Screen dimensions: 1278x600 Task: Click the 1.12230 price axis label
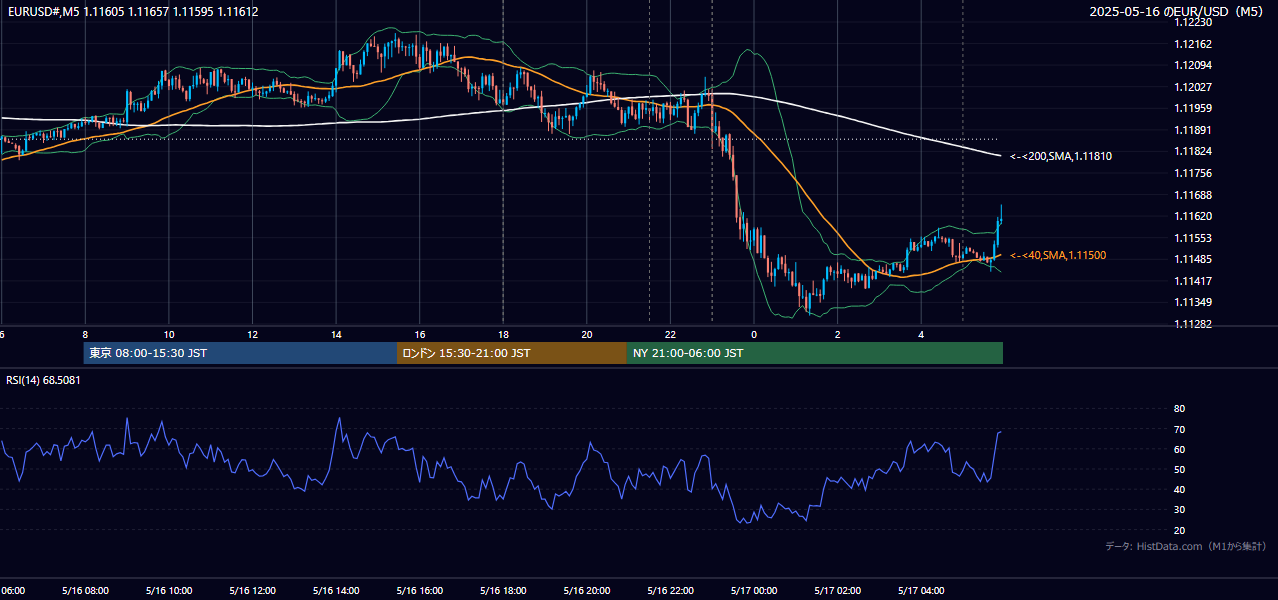[x=1193, y=22]
